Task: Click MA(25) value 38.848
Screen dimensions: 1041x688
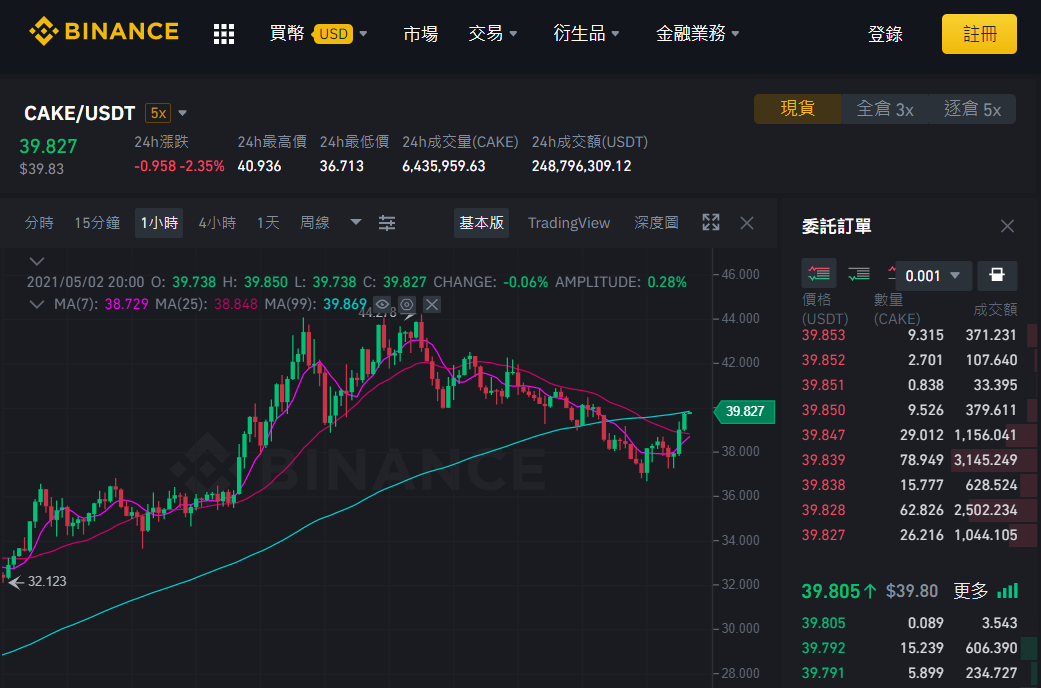Action: point(236,304)
